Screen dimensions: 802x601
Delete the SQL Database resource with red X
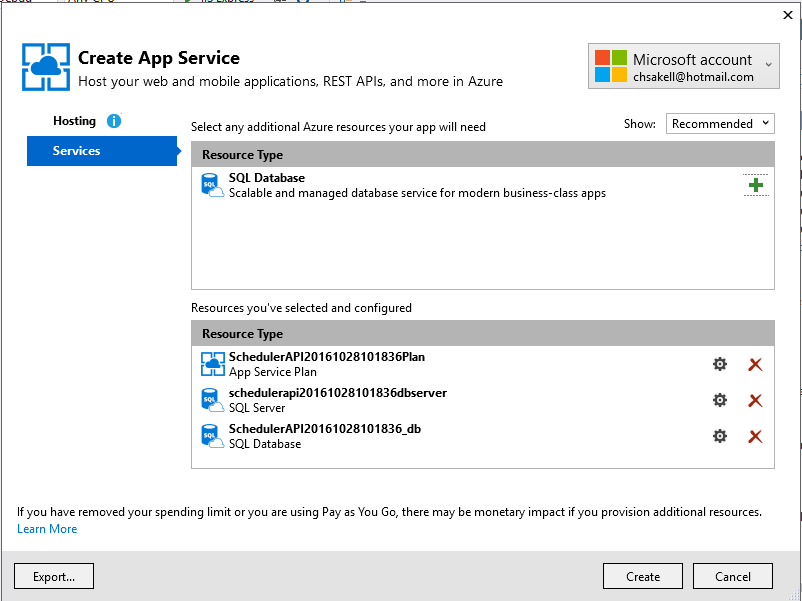(x=755, y=436)
